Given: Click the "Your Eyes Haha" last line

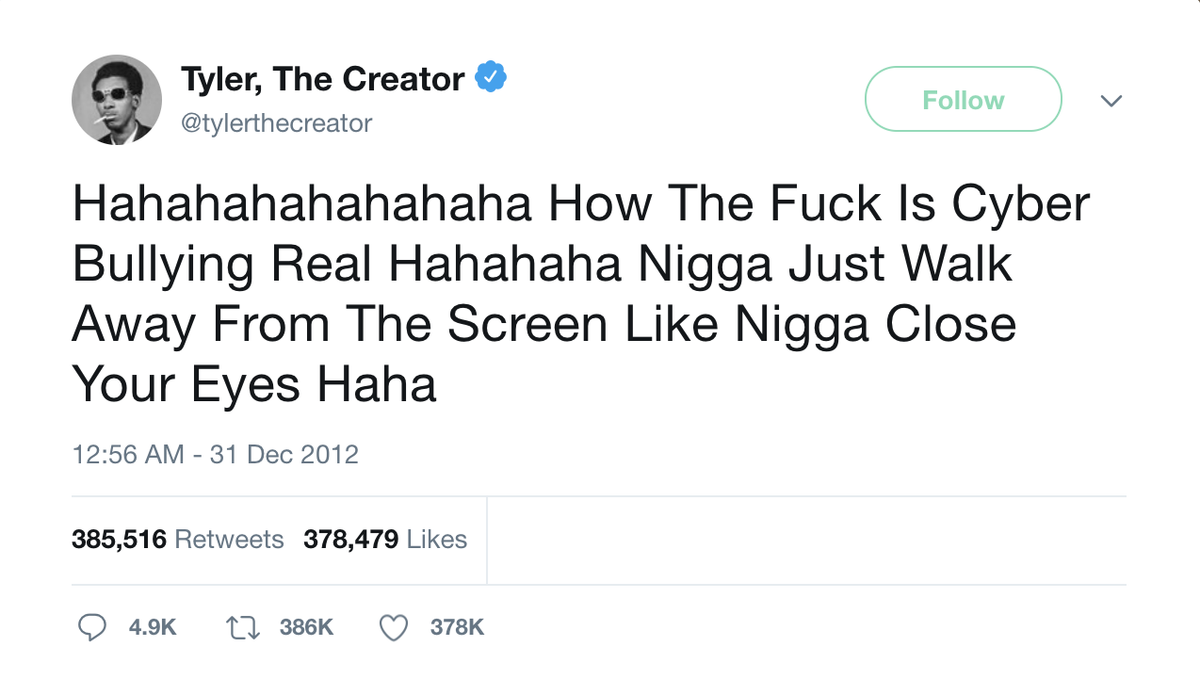Looking at the screenshot, I should [255, 384].
